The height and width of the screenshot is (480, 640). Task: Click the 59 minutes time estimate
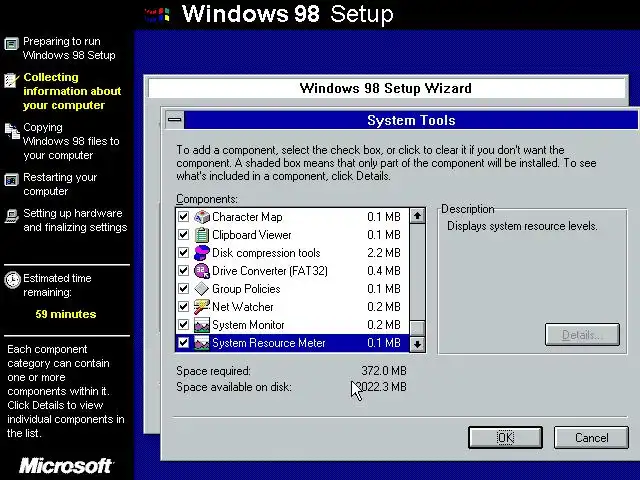pos(66,314)
